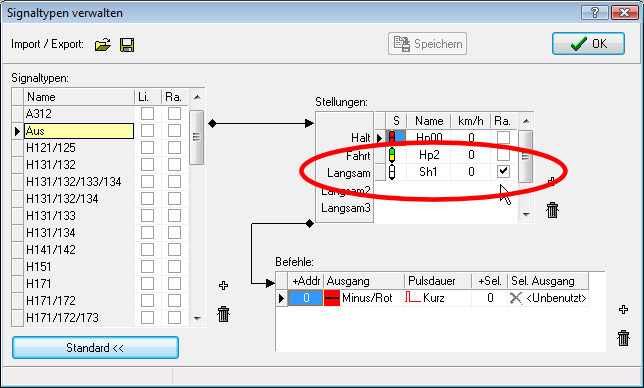This screenshot has height=388, width=644.
Task: Select signal type H121/125
Action: 79,148
